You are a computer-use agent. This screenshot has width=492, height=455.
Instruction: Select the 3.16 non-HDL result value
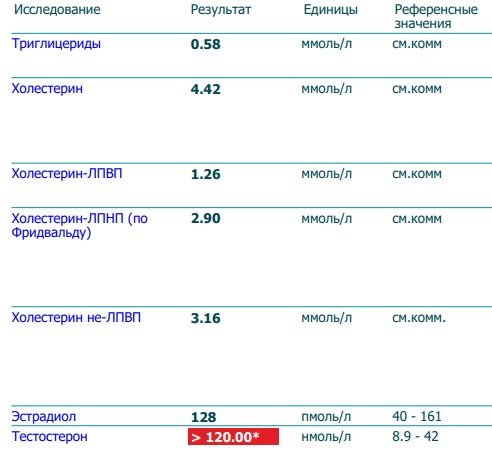pyautogui.click(x=206, y=318)
